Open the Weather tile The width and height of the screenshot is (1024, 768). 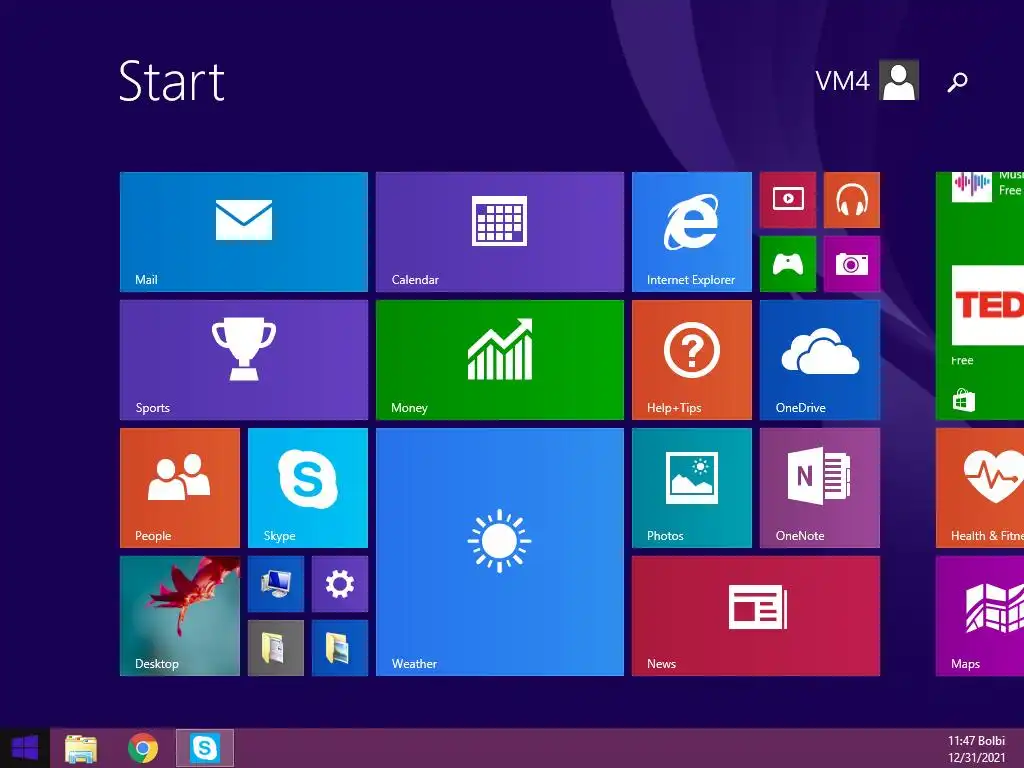[500, 552]
